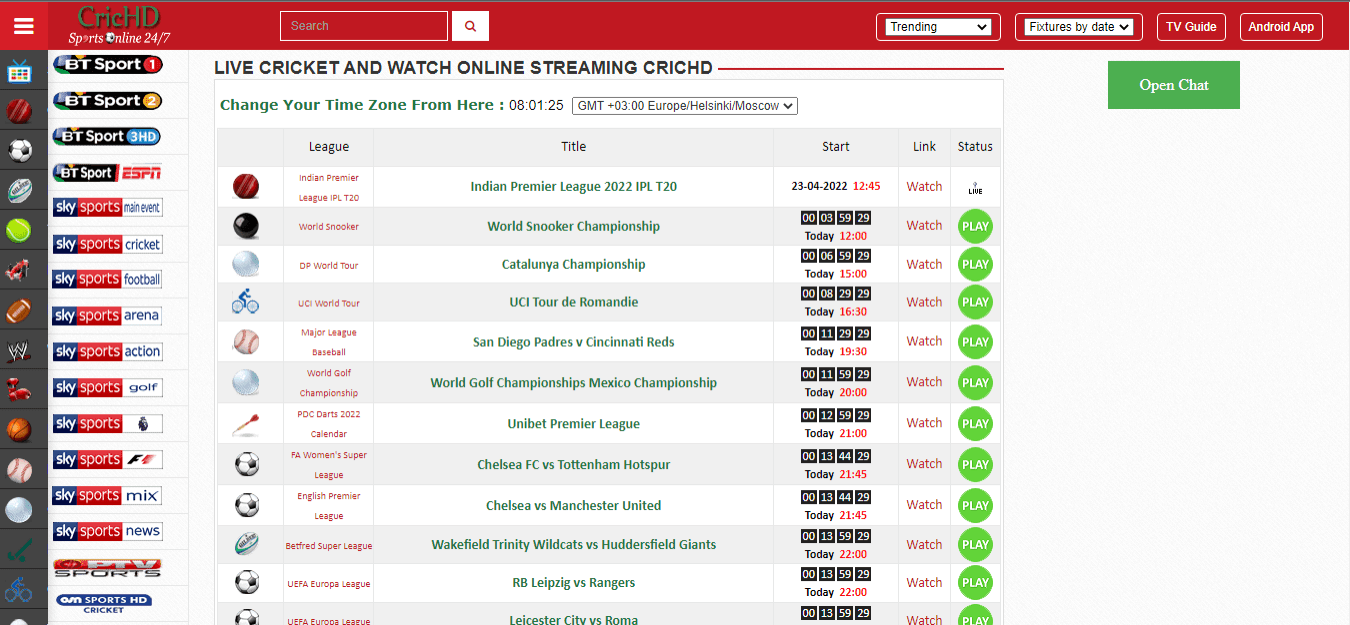This screenshot has height=625, width=1350.
Task: Click the live status icon for IPL
Action: [975, 187]
